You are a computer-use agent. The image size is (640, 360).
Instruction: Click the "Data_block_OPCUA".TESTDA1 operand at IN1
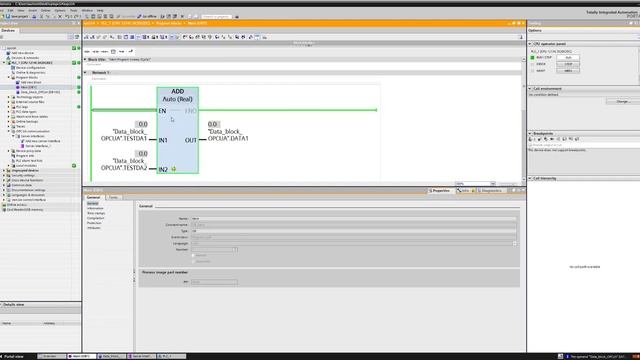tap(124, 135)
